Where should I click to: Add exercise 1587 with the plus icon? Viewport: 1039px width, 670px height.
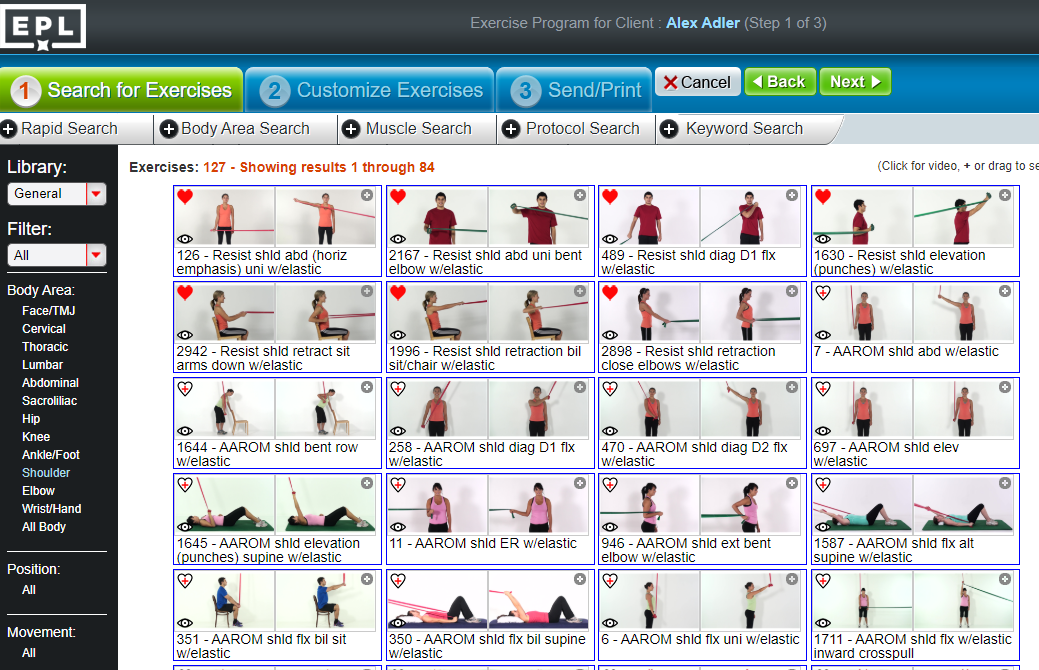1005,483
